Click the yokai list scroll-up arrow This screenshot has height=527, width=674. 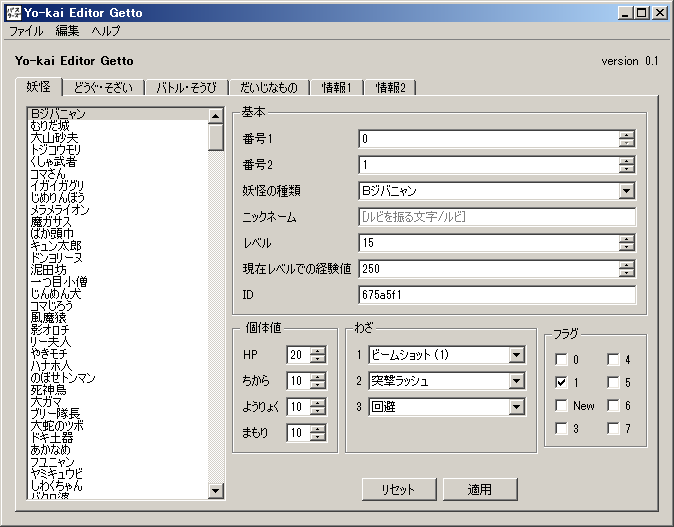tap(215, 116)
